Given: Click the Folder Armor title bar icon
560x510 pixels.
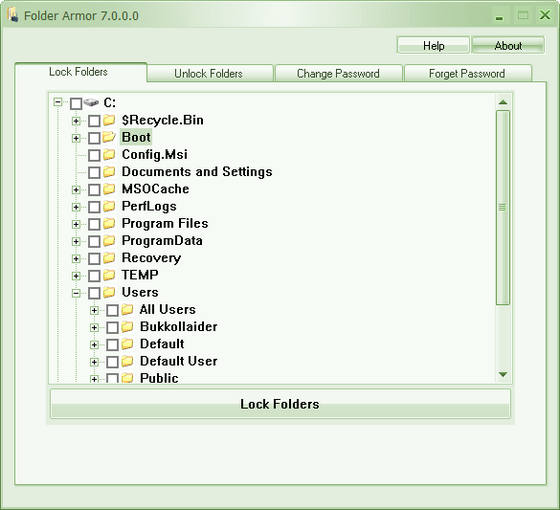Looking at the screenshot, I should coord(13,15).
